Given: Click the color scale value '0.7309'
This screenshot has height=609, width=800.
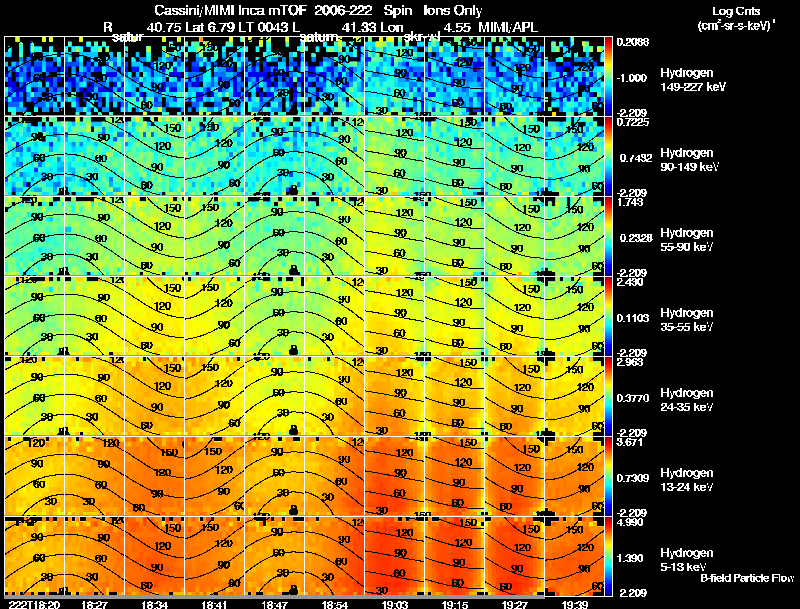Looking at the screenshot, I should 633,478.
